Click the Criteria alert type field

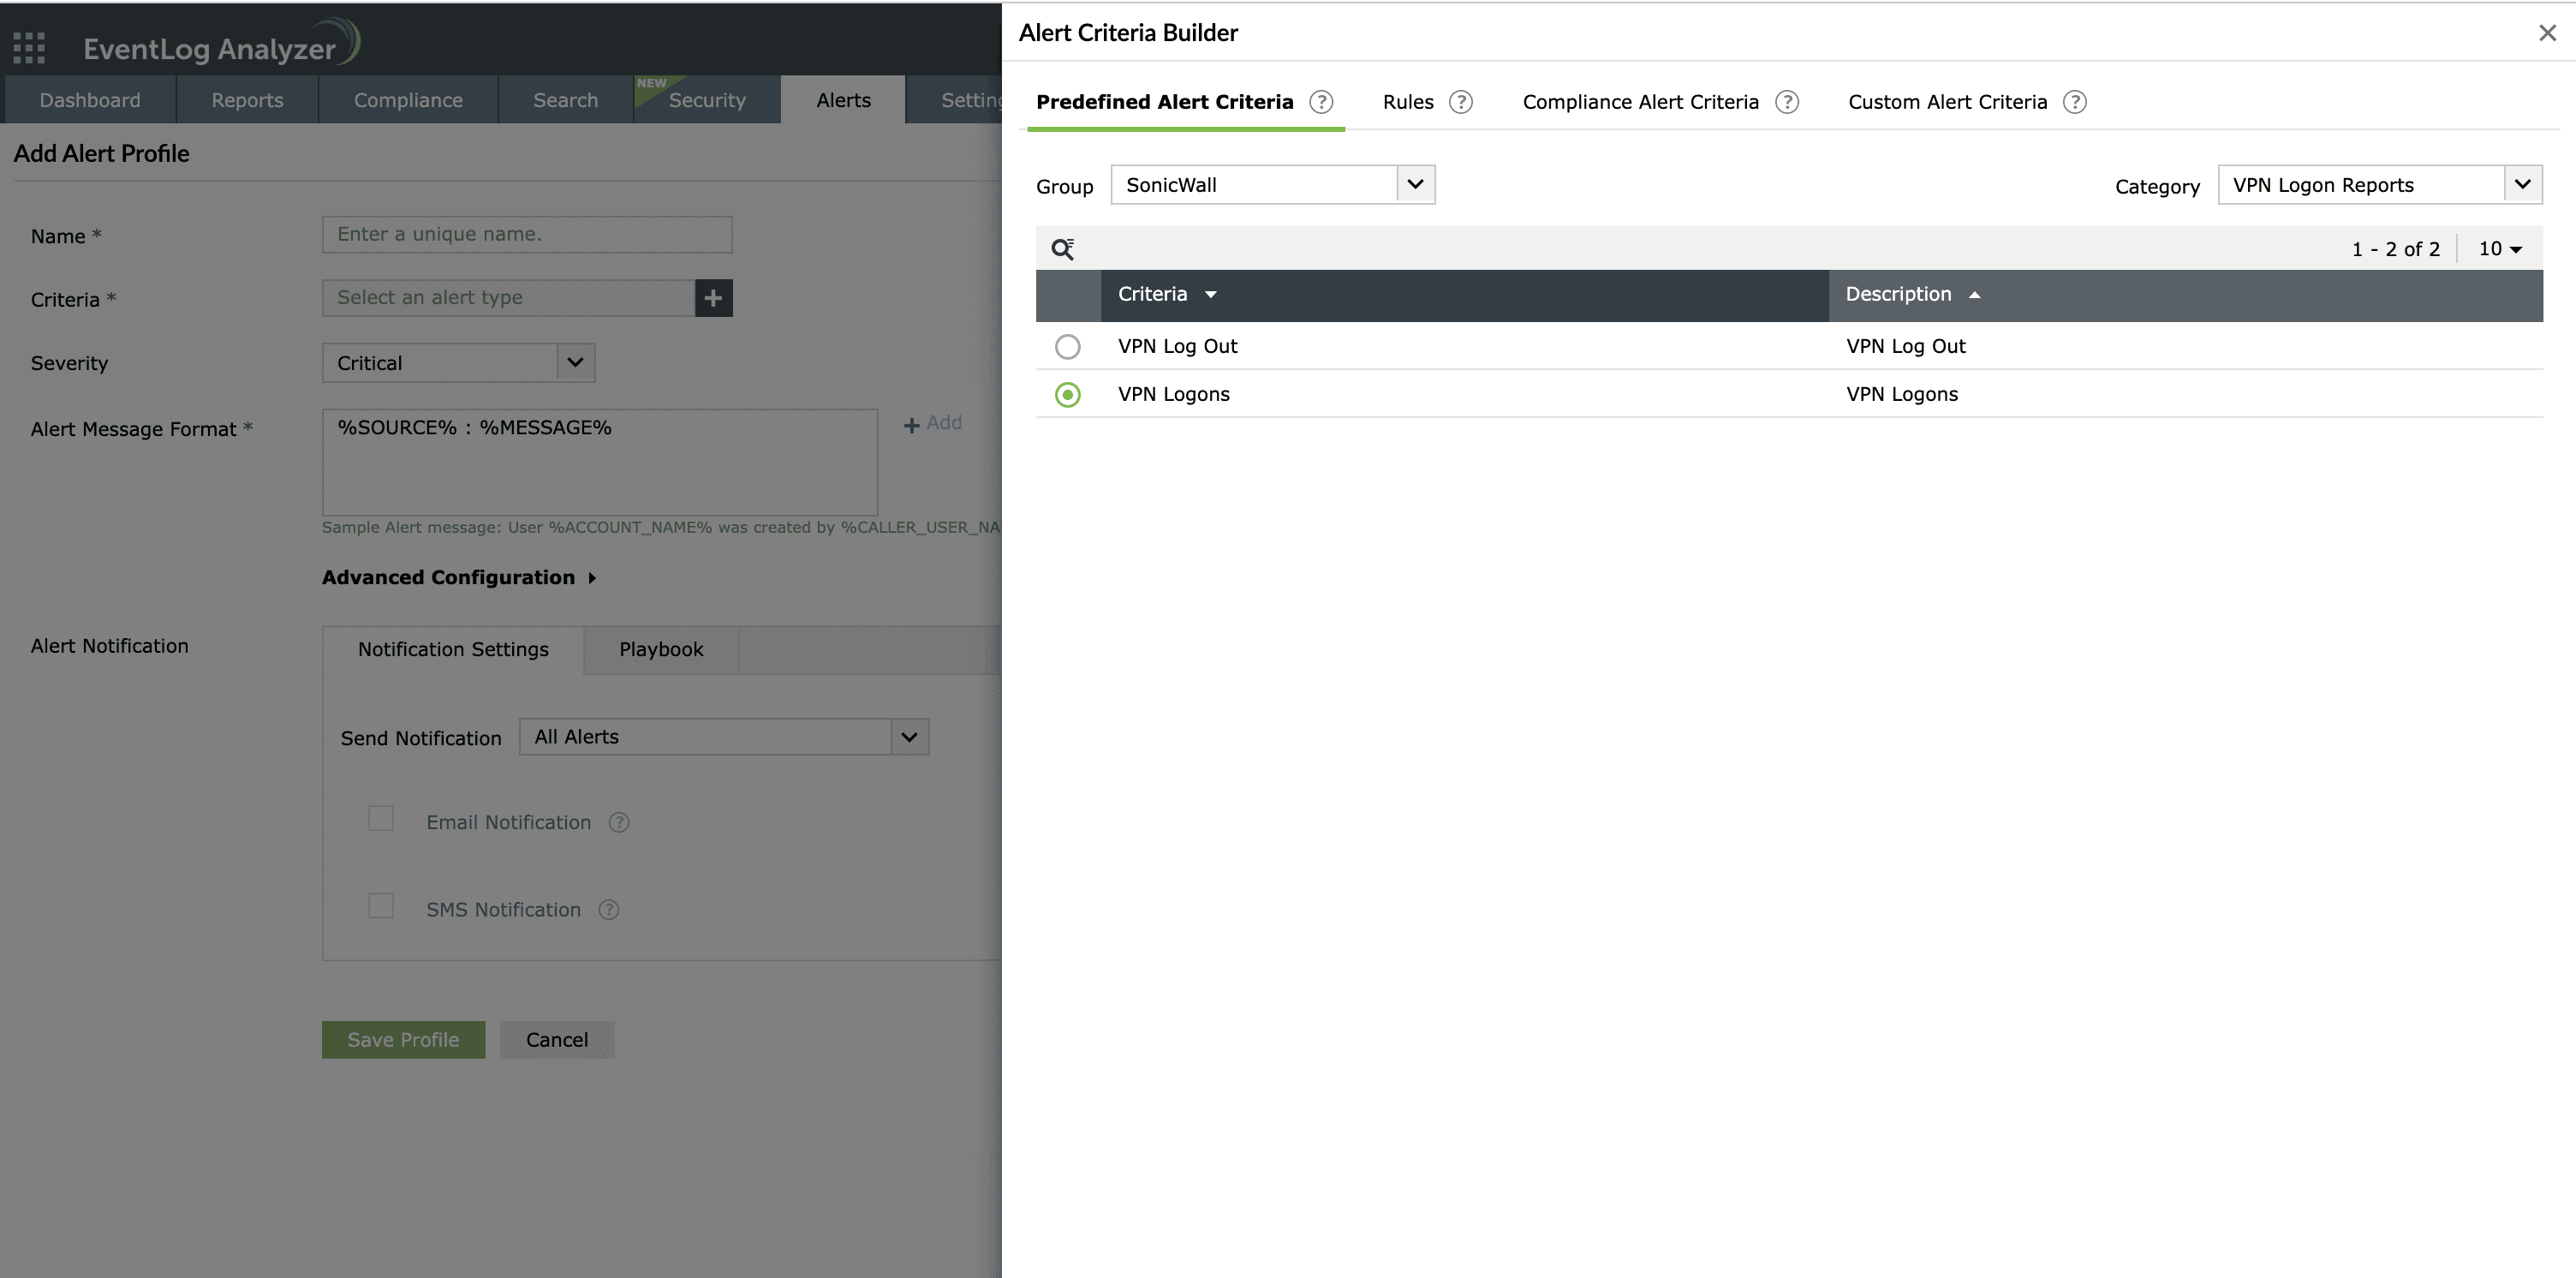[x=508, y=298]
